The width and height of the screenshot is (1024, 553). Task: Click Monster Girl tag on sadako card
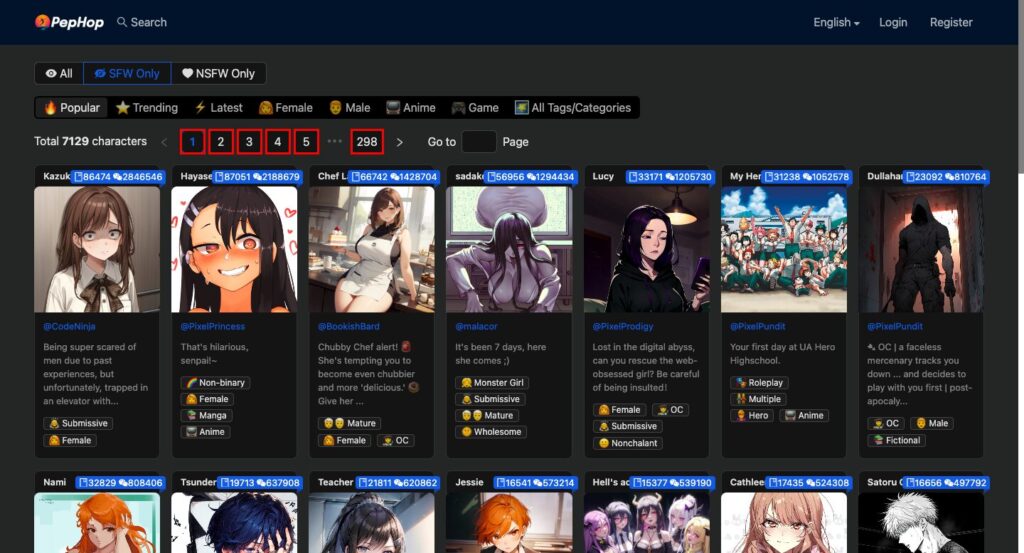(492, 383)
